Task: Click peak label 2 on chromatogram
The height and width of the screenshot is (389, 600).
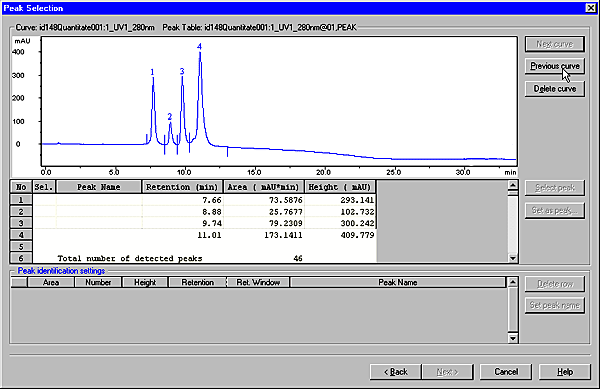Action: [x=170, y=117]
